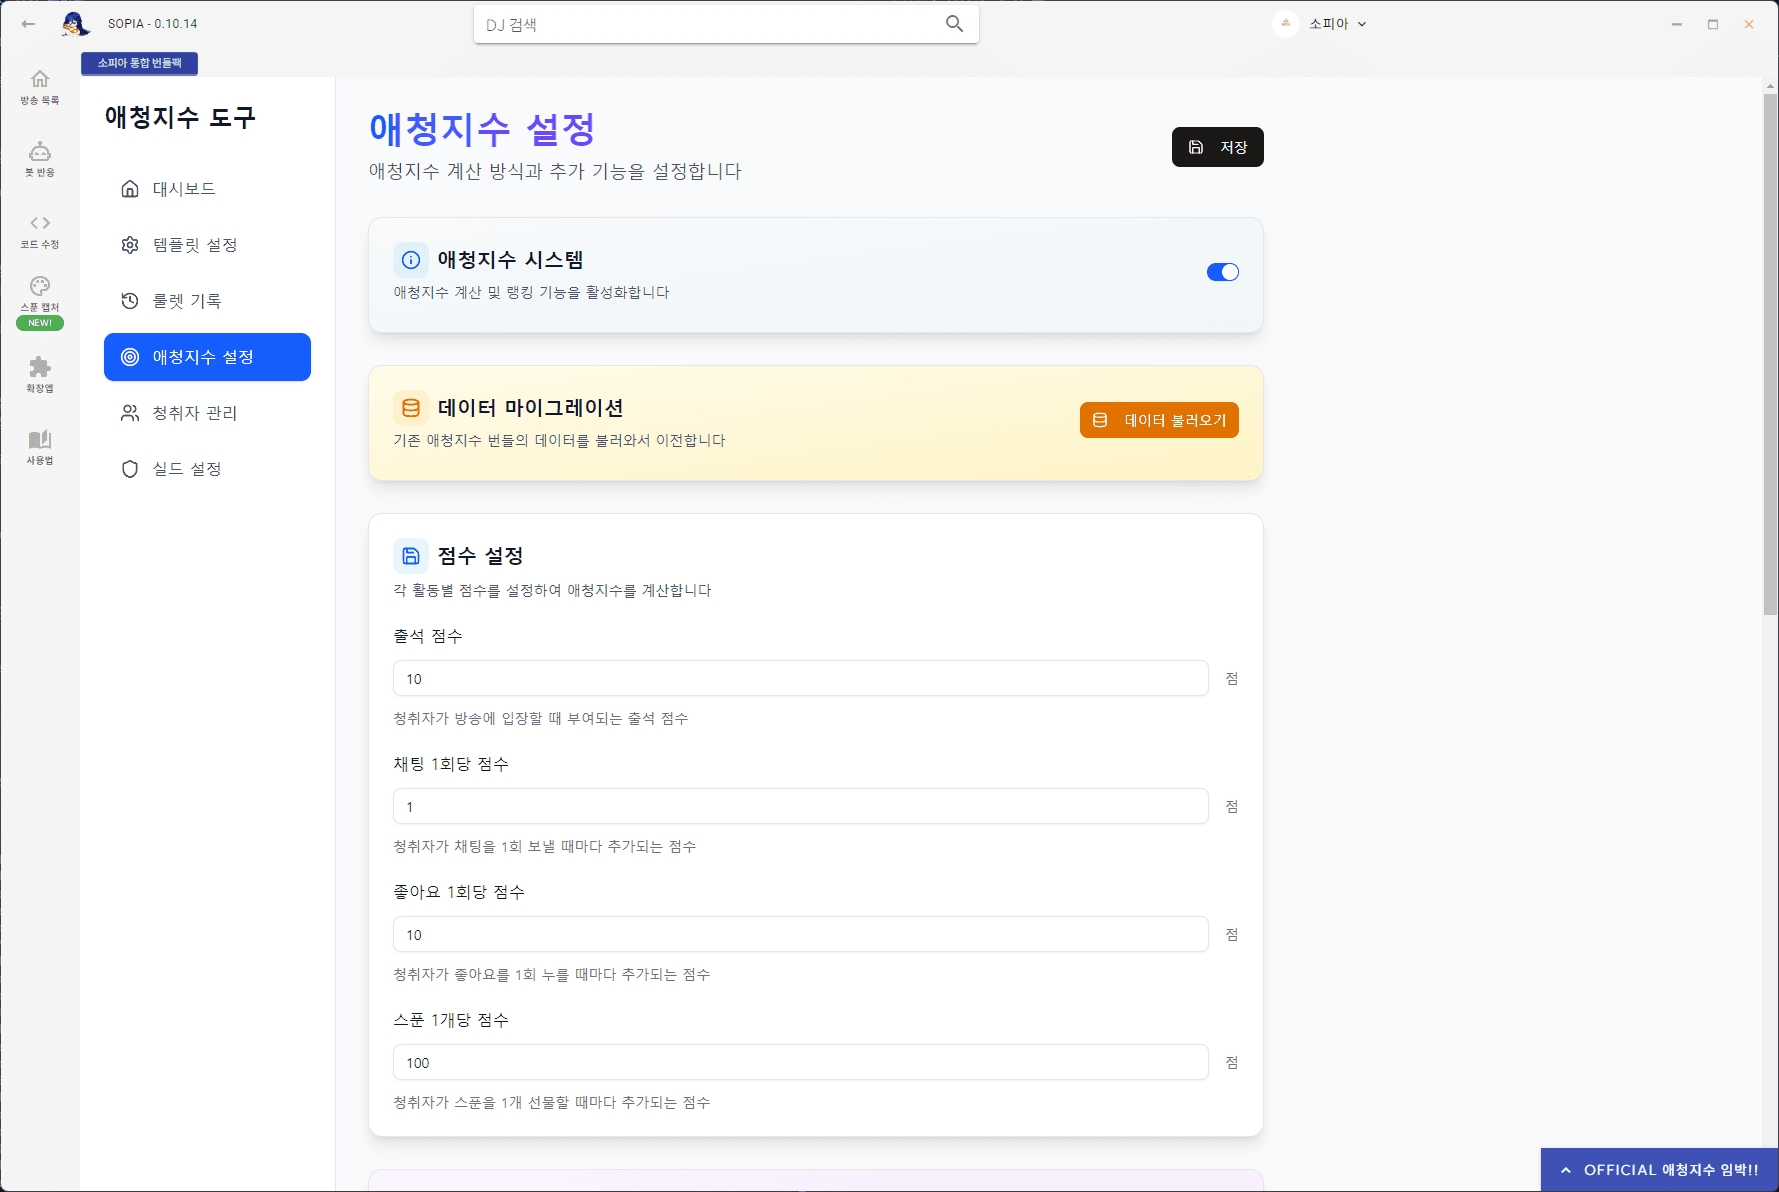This screenshot has height=1192, width=1779.
Task: Select the 방송 목록 sidebar icon
Action: (x=39, y=86)
